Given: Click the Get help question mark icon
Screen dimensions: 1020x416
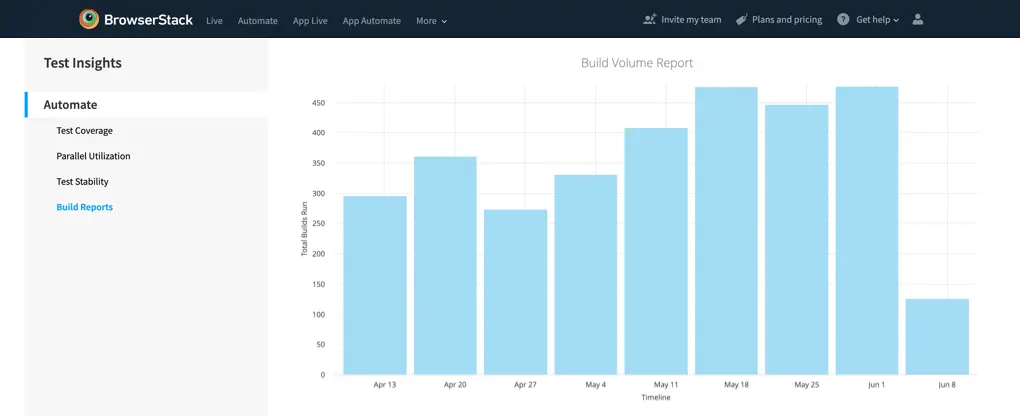Looking at the screenshot, I should click(843, 19).
